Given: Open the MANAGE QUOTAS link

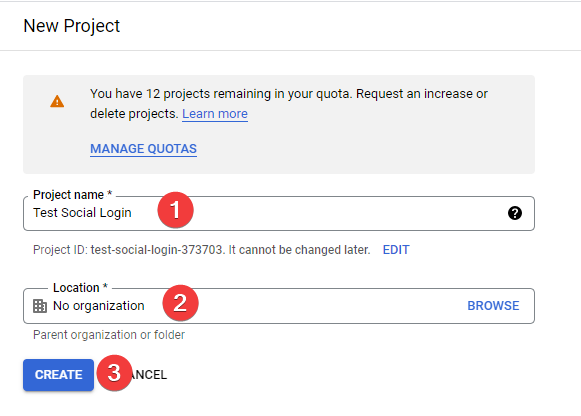Looking at the screenshot, I should 143,149.
